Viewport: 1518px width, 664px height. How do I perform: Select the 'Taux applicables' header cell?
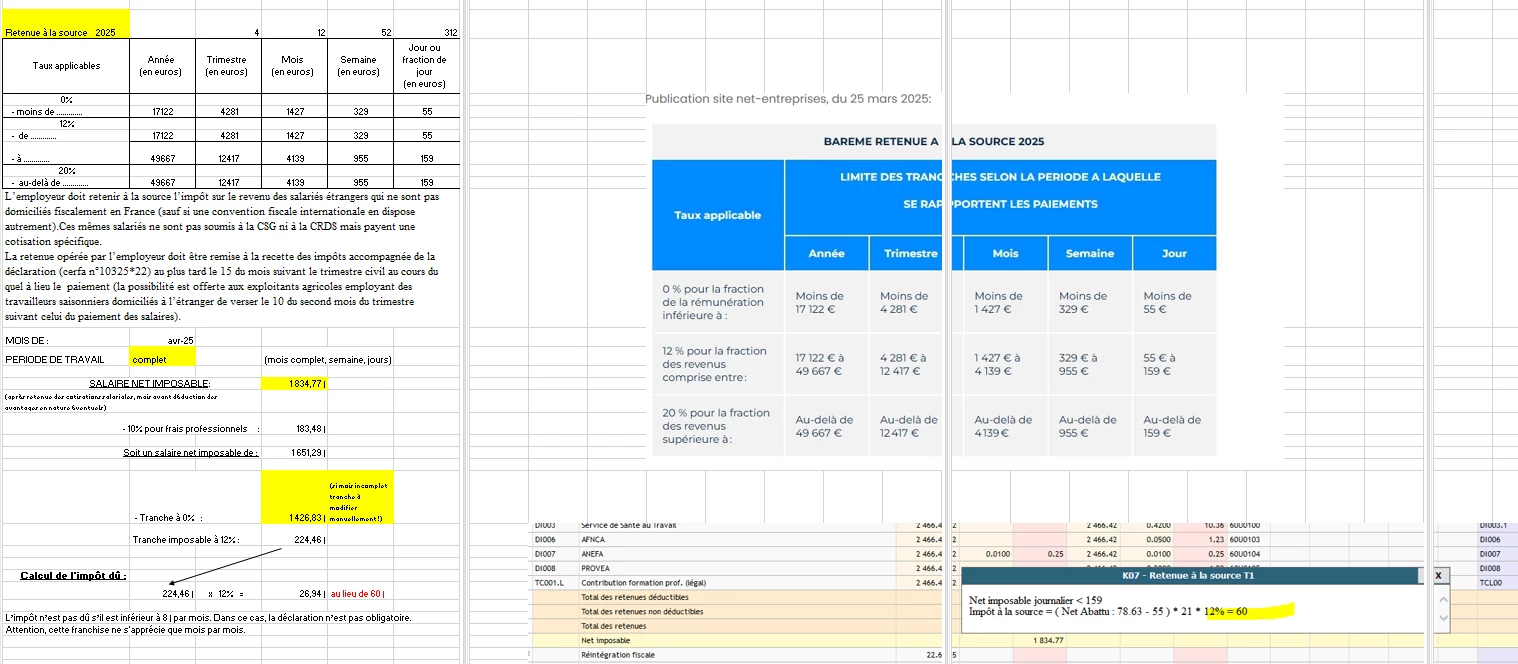(x=66, y=66)
